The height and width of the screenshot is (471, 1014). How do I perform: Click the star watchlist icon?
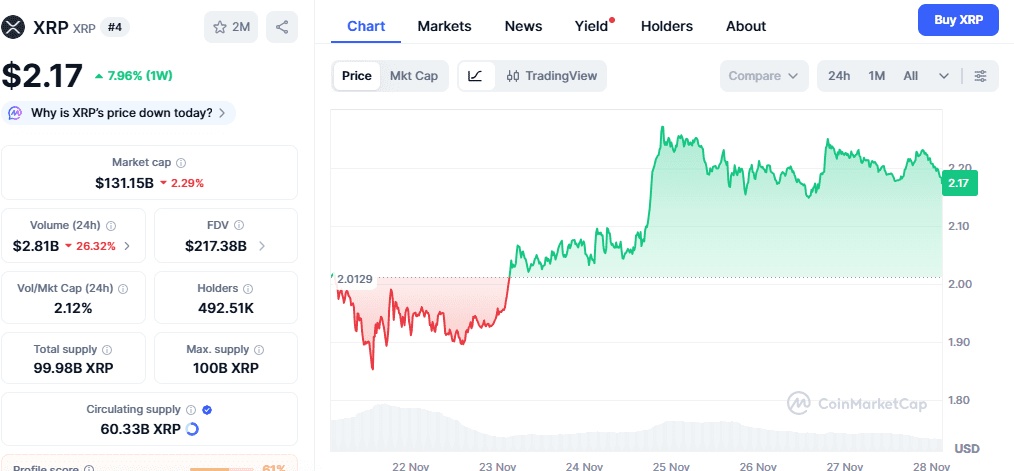click(220, 27)
